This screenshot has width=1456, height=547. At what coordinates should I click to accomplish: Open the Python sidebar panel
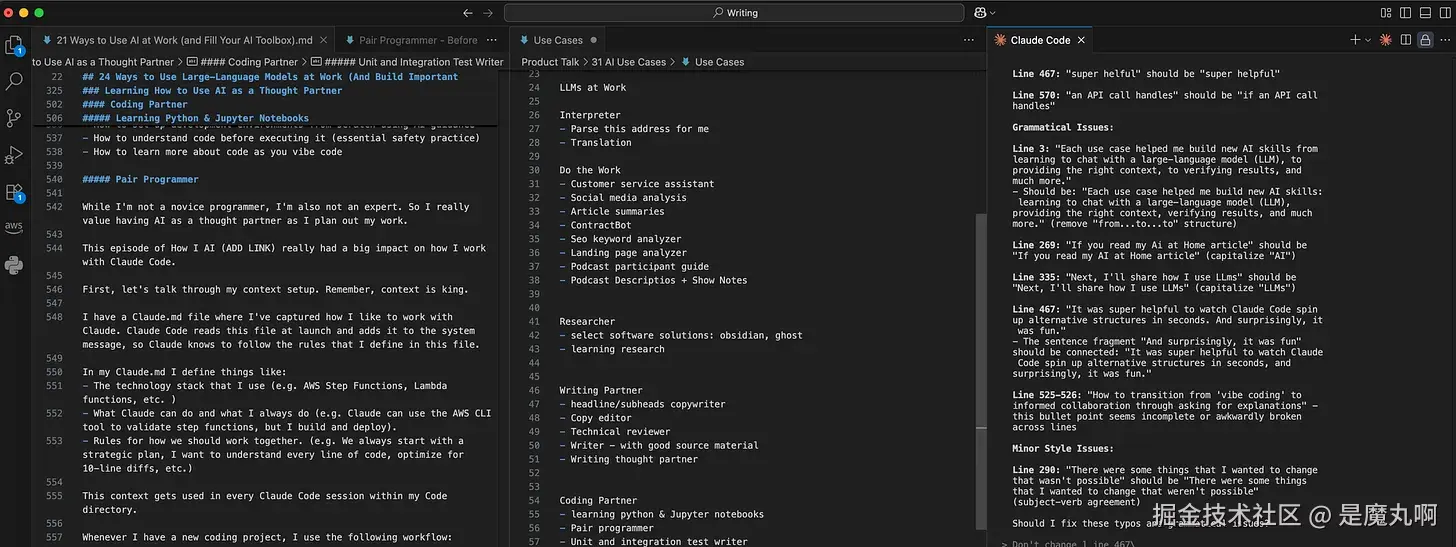pos(14,265)
